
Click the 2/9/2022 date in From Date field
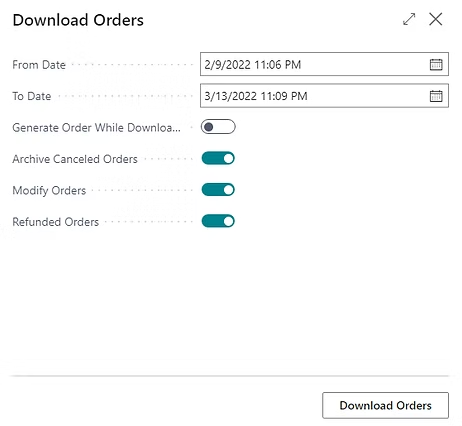coord(227,65)
